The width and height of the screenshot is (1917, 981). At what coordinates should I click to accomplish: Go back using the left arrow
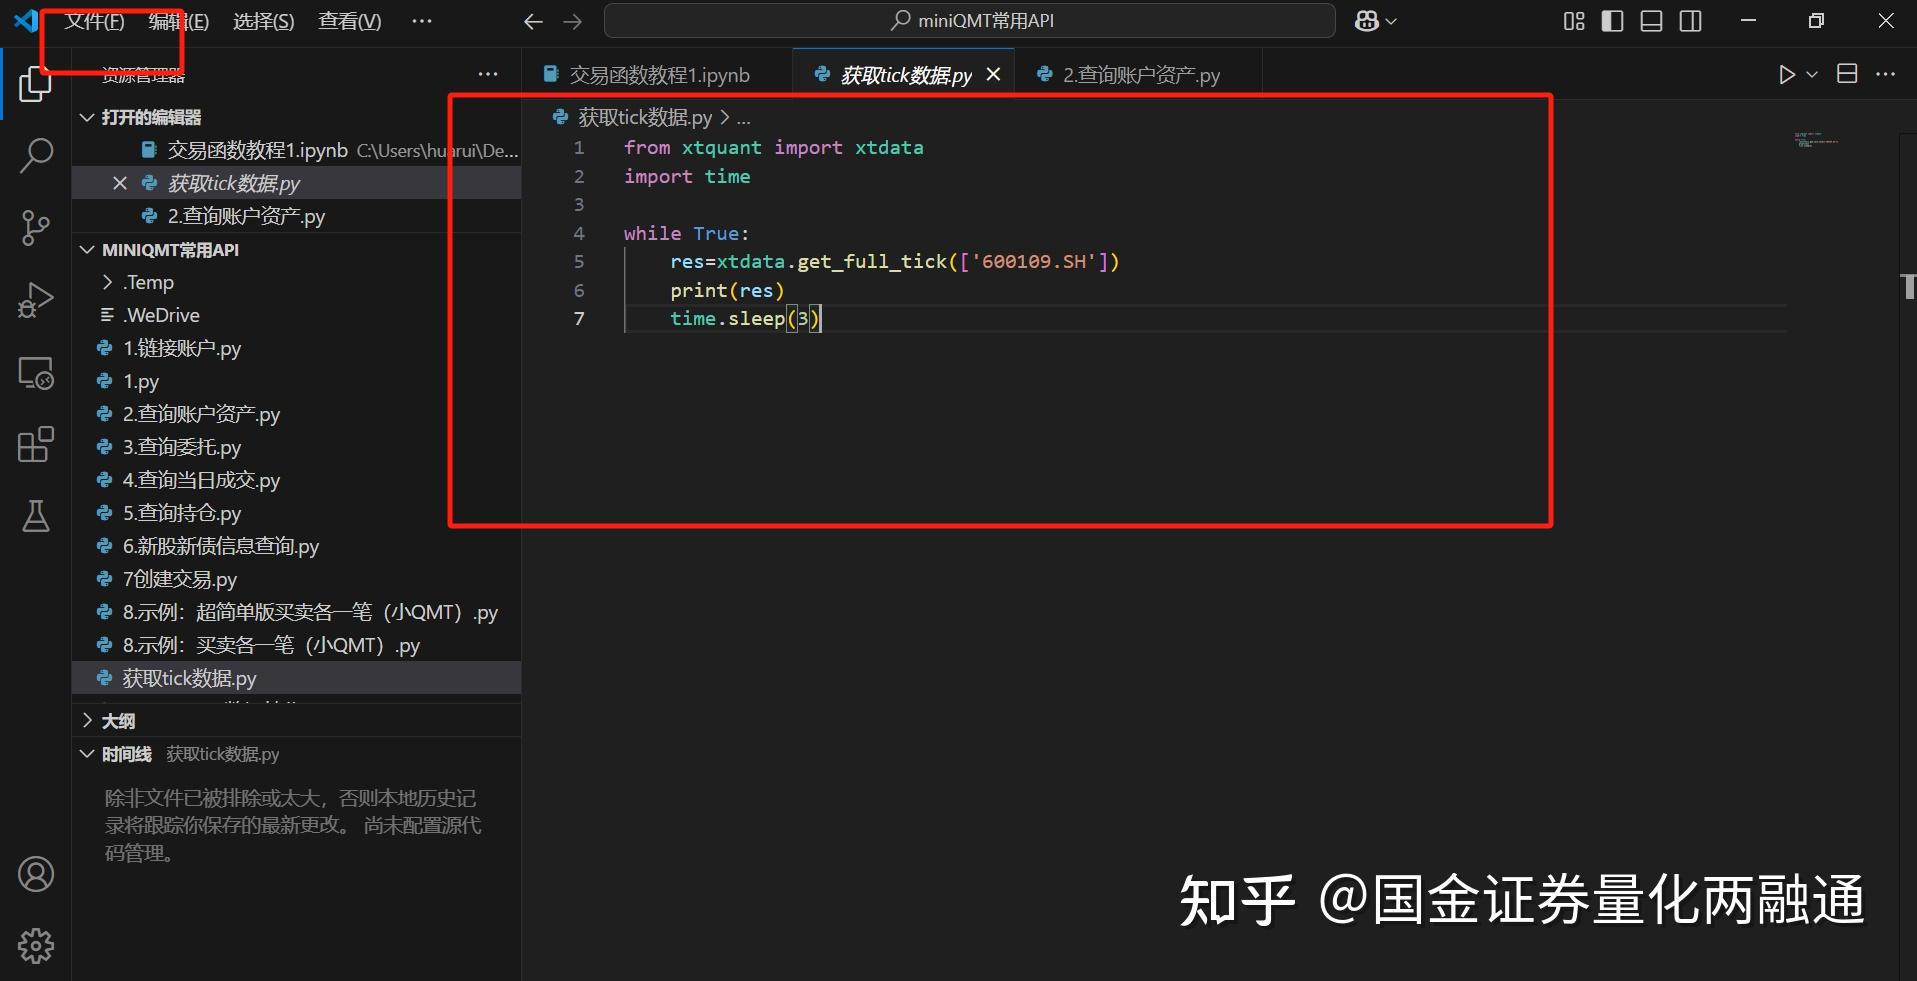tap(533, 20)
